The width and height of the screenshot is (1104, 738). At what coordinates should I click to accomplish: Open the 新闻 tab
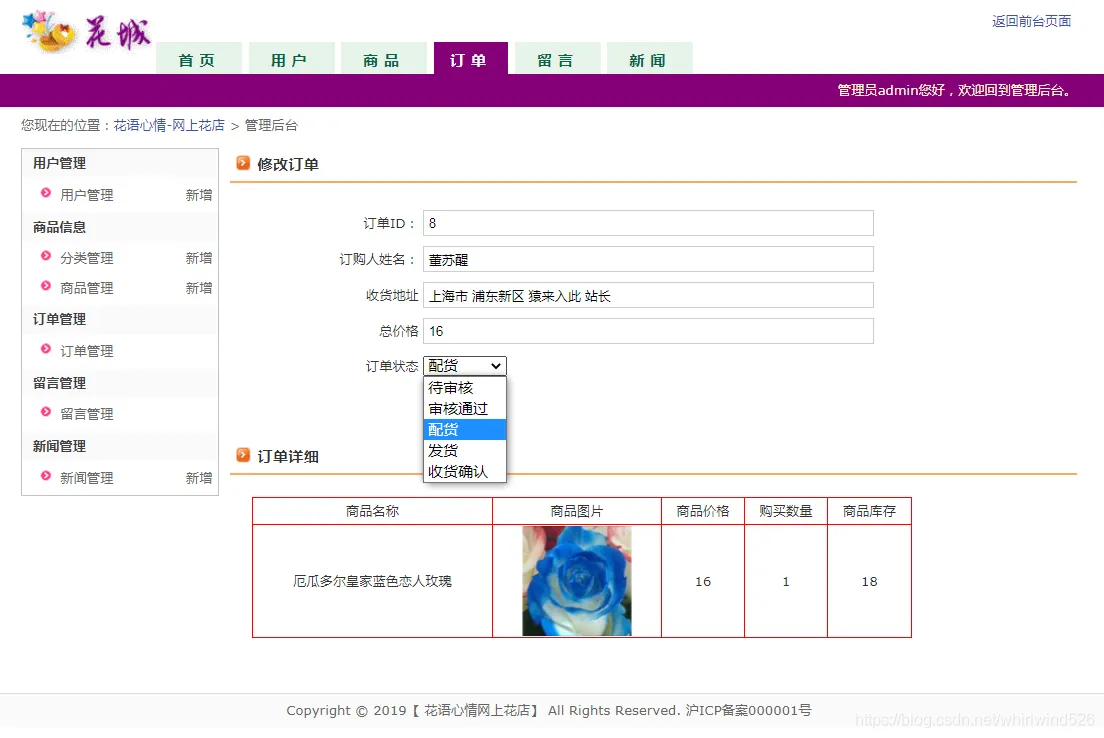(x=649, y=58)
